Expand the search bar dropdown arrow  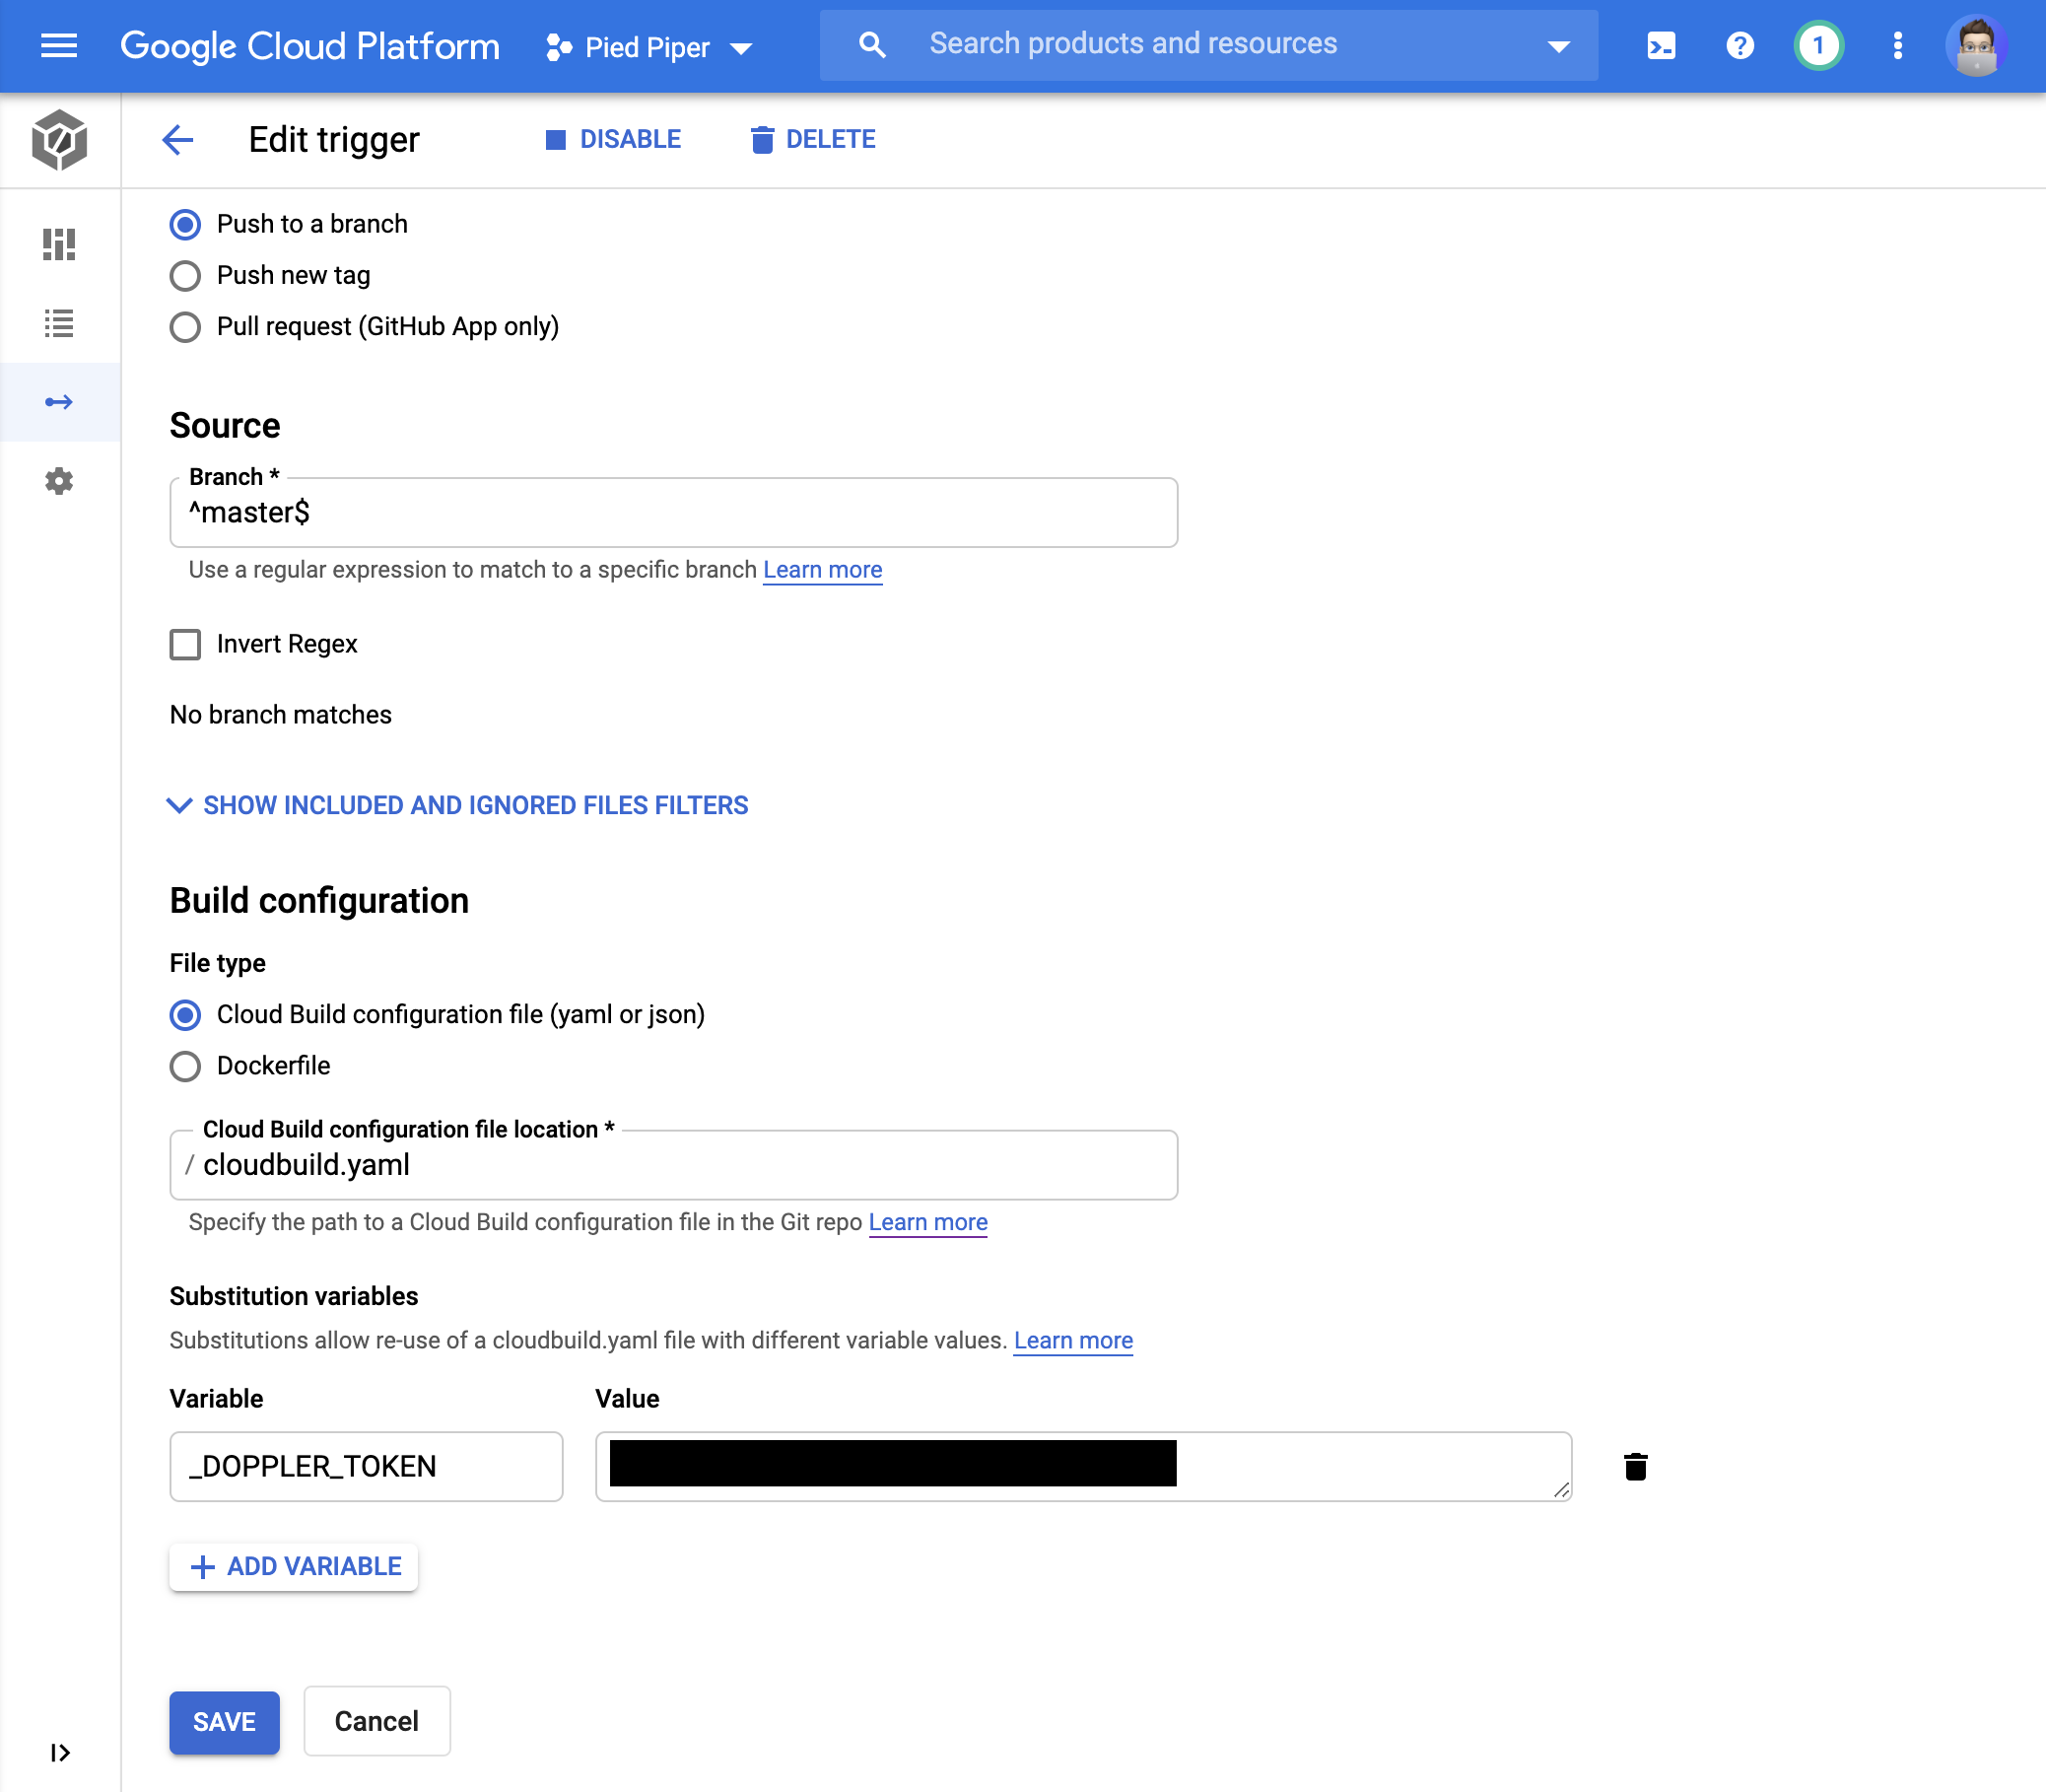1558,46
